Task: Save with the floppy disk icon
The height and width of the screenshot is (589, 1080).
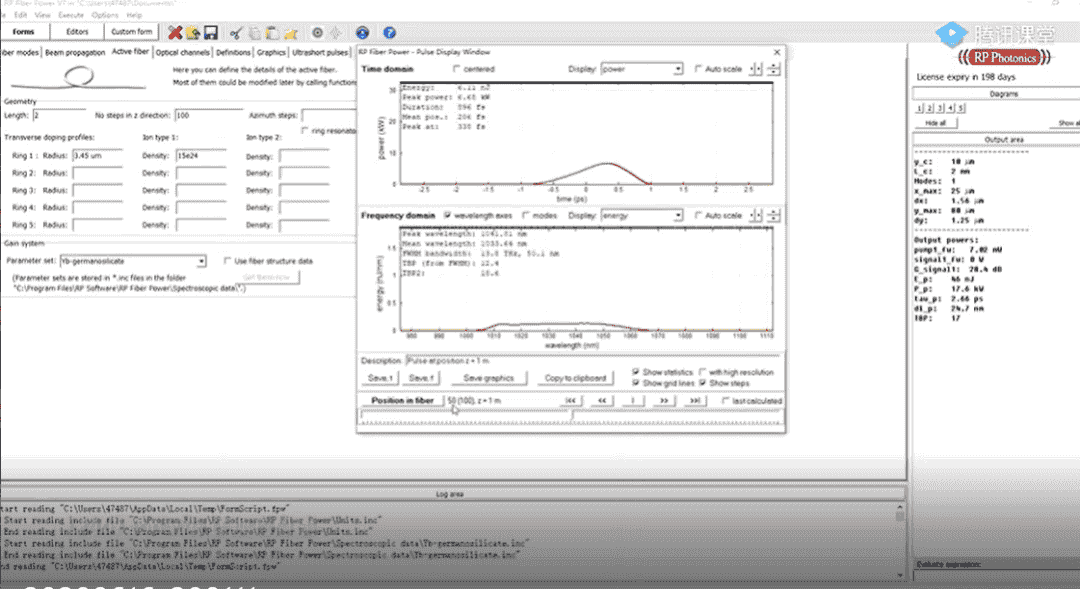Action: point(211,32)
